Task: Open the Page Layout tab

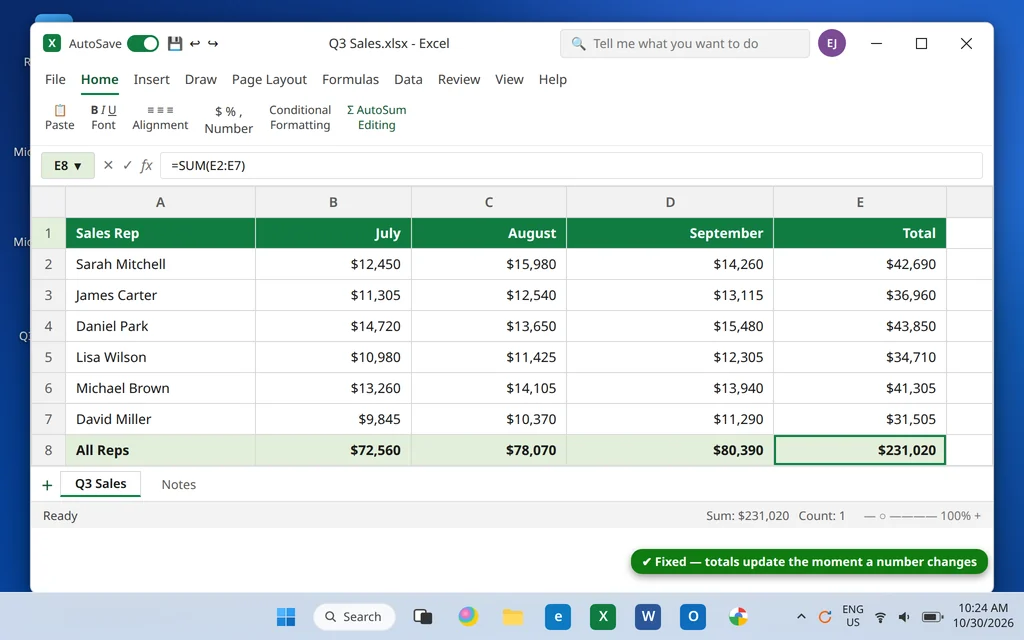Action: pyautogui.click(x=269, y=79)
